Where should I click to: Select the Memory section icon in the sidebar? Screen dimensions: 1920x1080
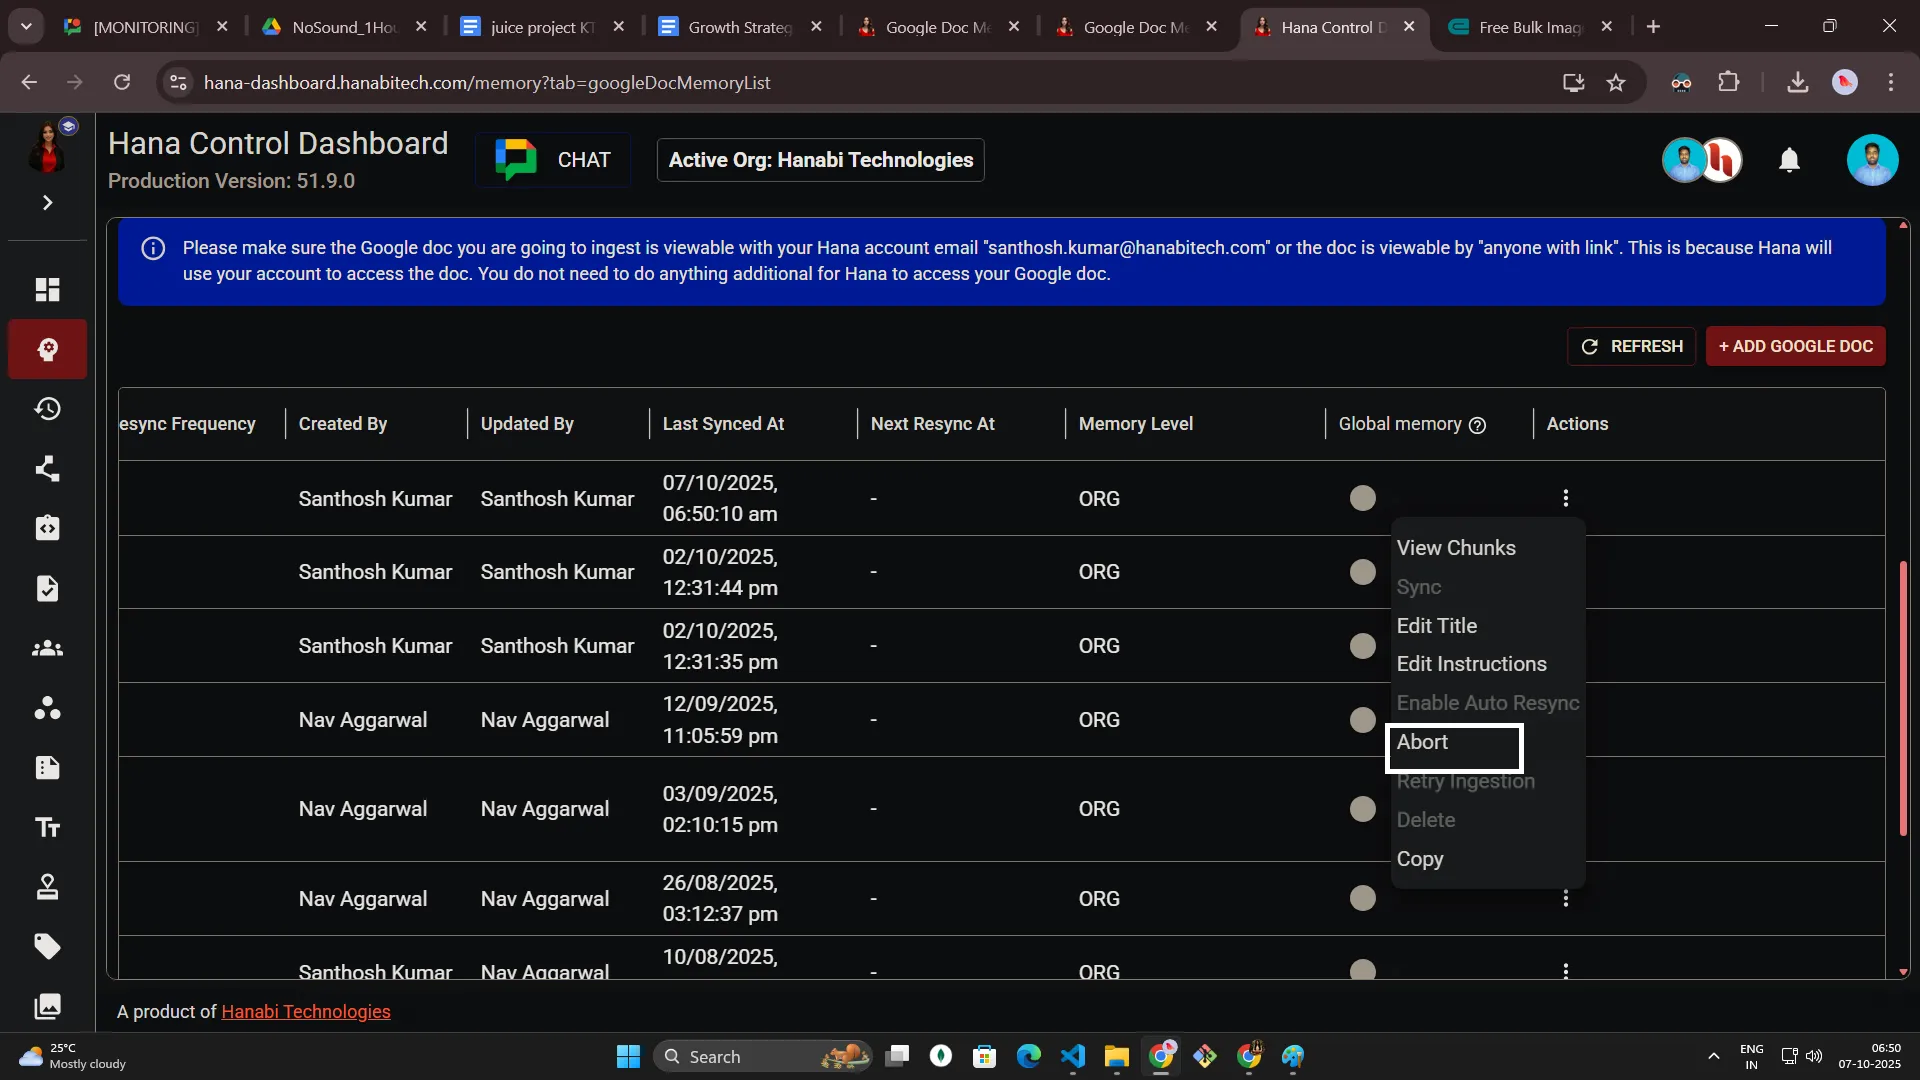tap(47, 349)
